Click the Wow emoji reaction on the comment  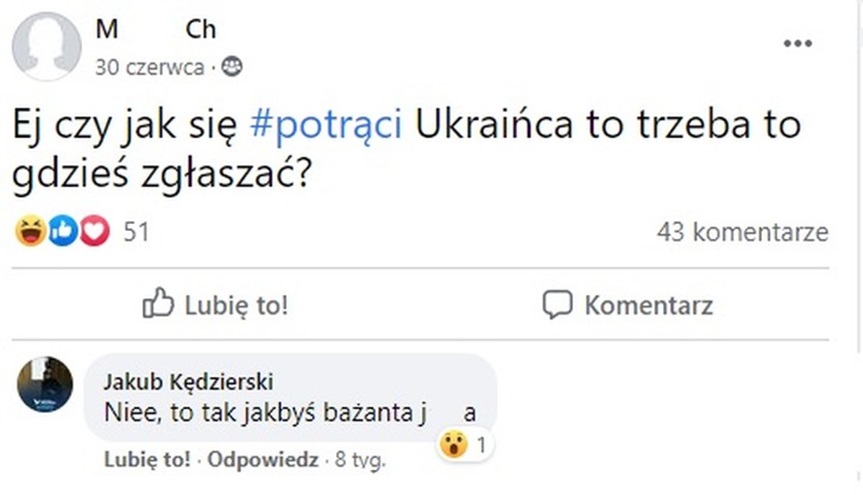454,445
